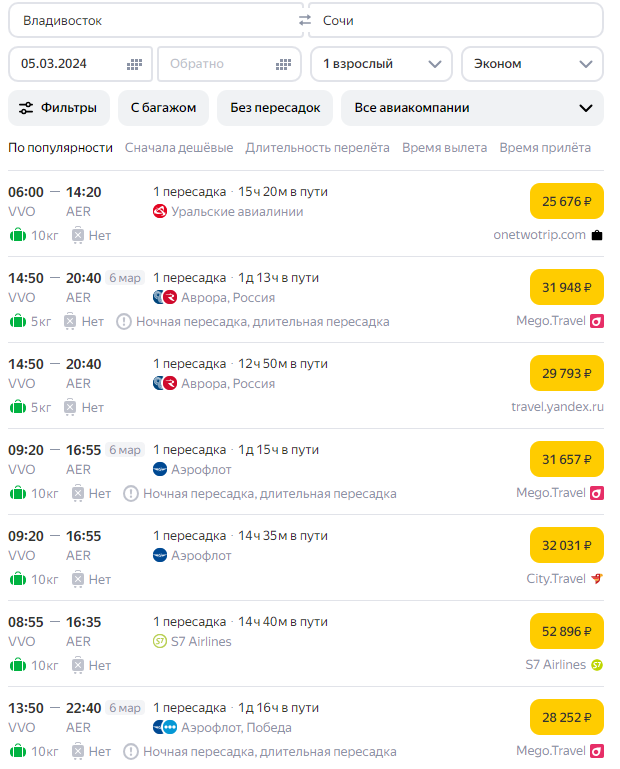Sort by 'Сначала дешёвые'

click(x=179, y=148)
